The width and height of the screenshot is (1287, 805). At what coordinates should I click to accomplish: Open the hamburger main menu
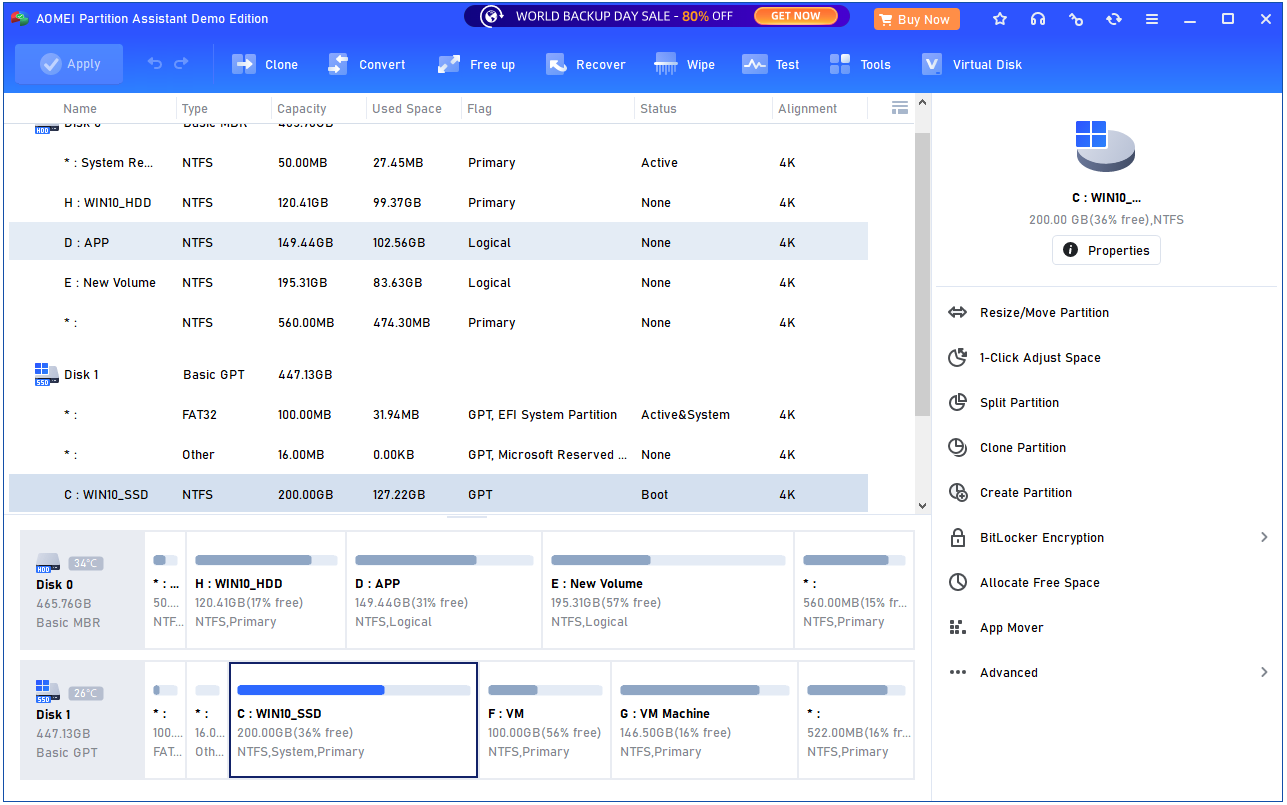click(1152, 19)
